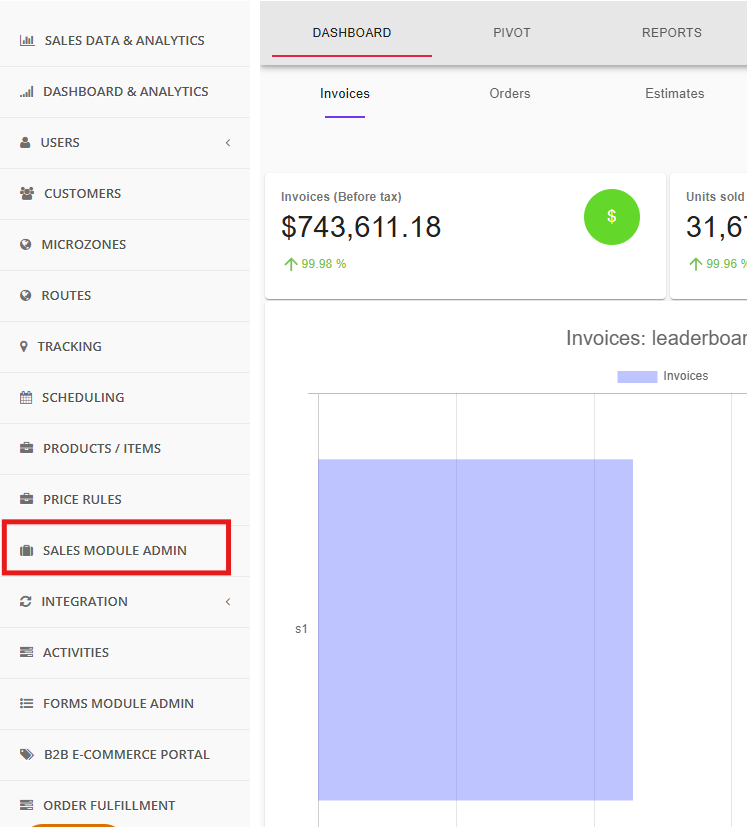Screen dimensions: 747x827
Task: Open the Products / Items menu label
Action: 102,449
